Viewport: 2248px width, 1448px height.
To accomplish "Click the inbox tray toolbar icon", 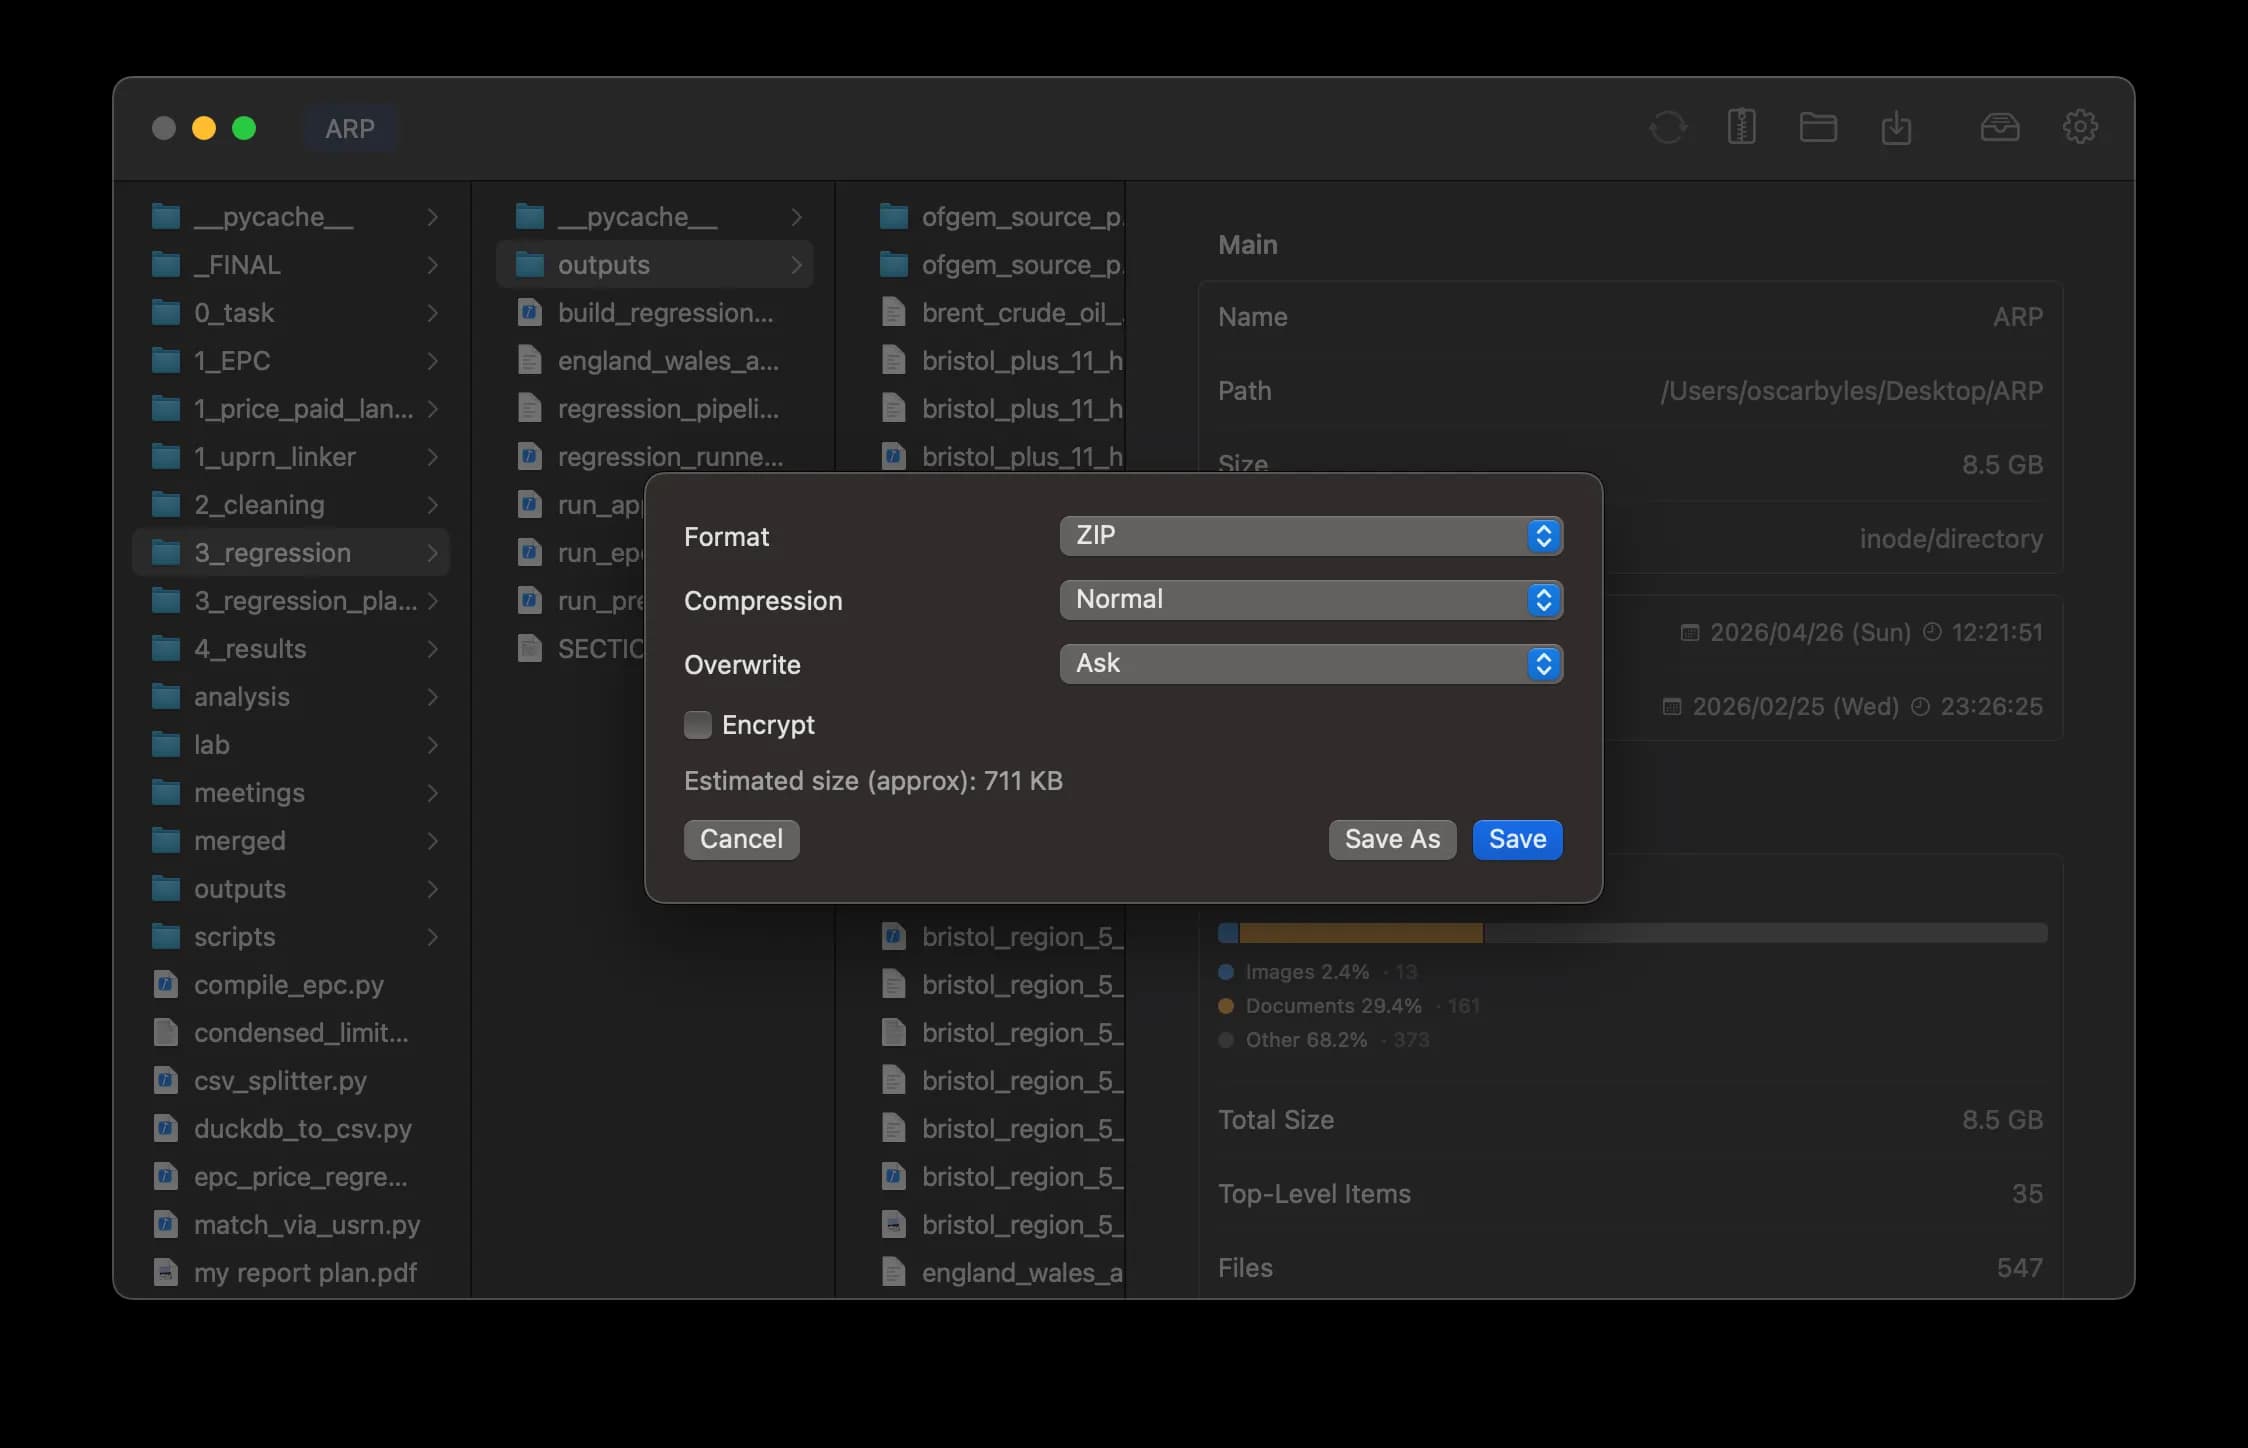I will click(x=2000, y=128).
